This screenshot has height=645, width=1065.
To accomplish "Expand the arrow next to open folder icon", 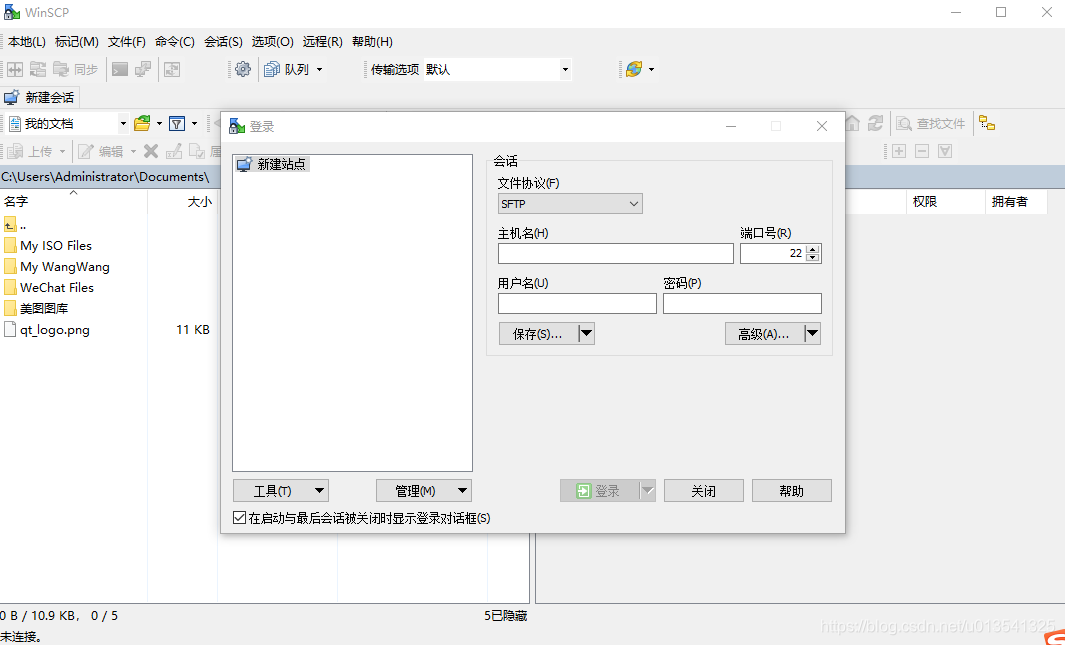I will click(160, 124).
